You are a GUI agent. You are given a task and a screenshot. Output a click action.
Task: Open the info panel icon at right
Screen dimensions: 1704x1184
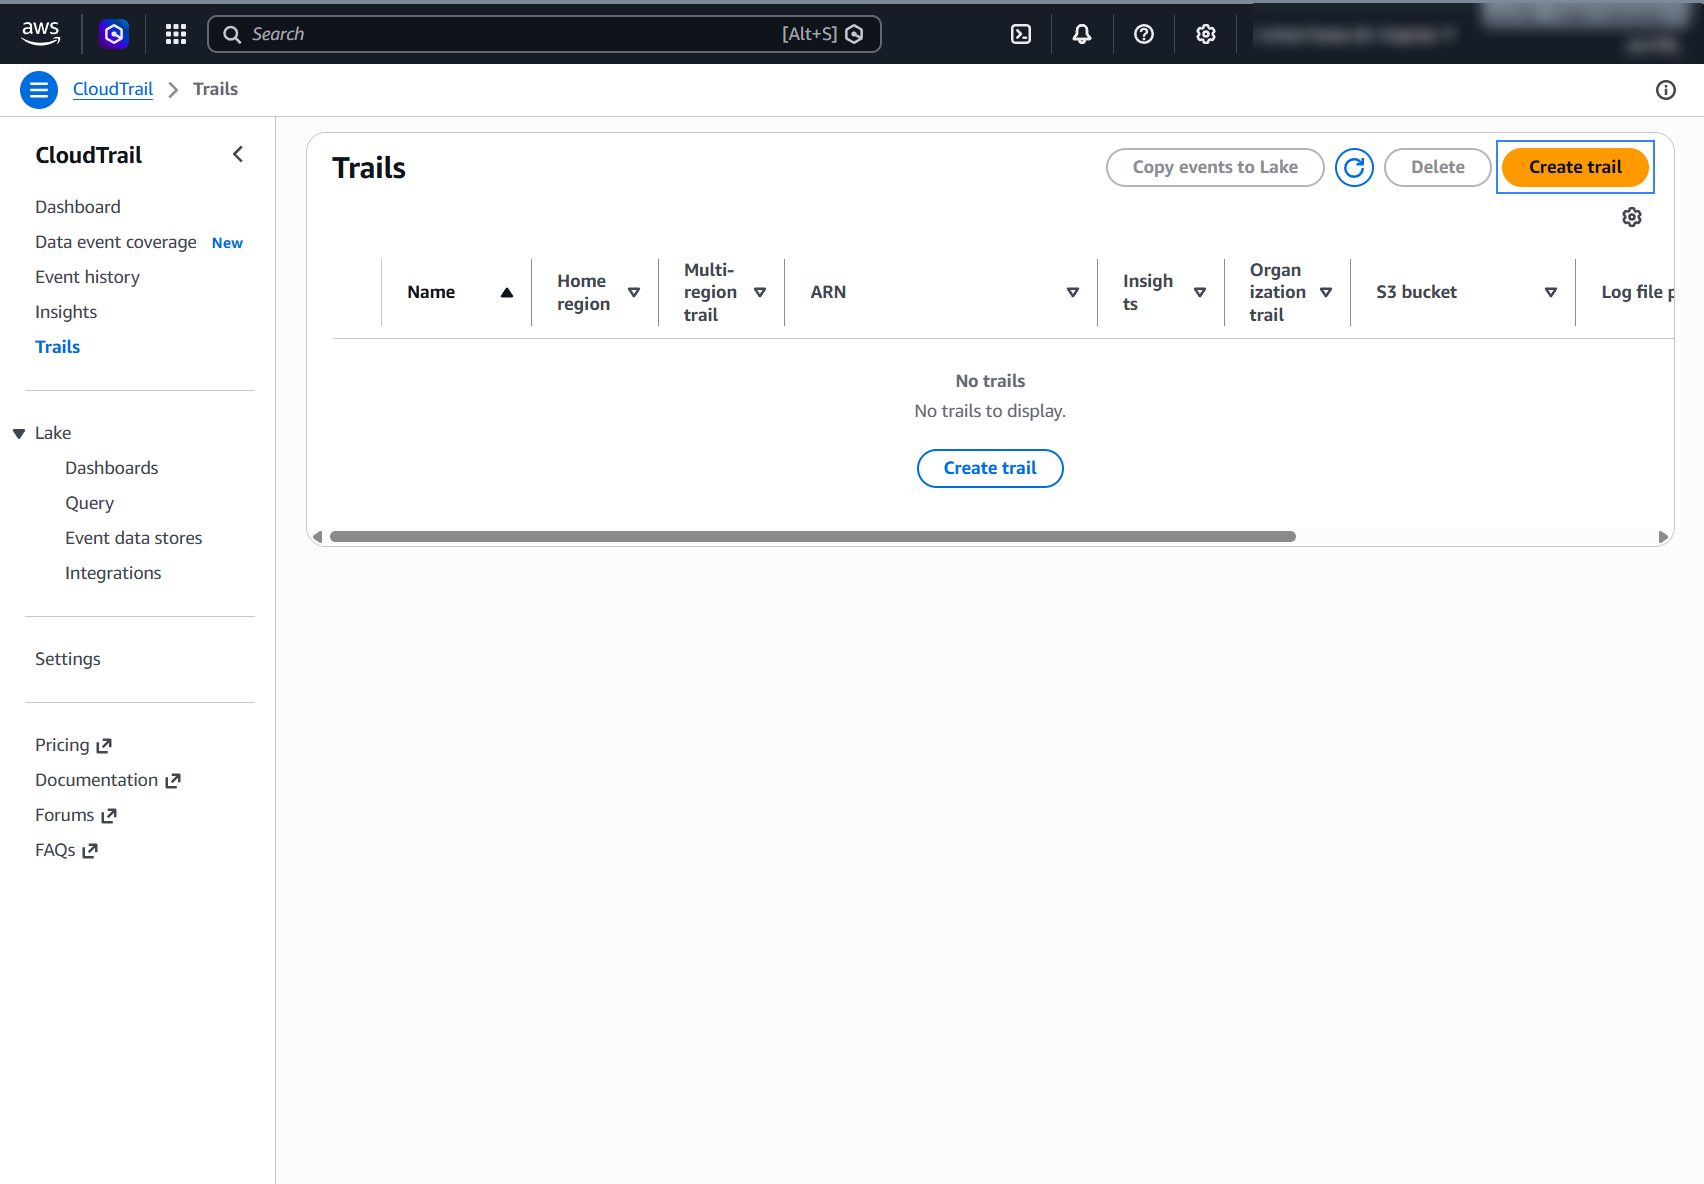[x=1666, y=90]
